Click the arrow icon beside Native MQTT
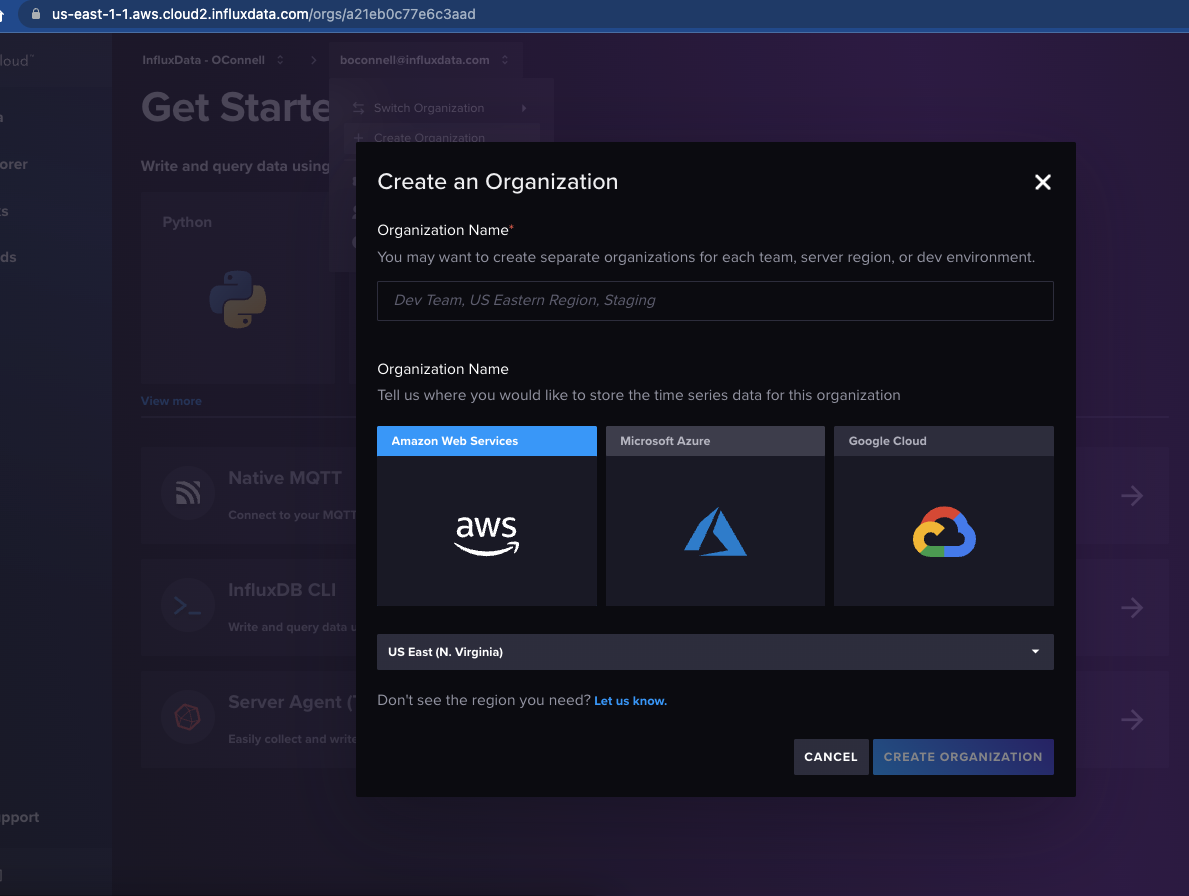Image resolution: width=1189 pixels, height=896 pixels. 1131,495
